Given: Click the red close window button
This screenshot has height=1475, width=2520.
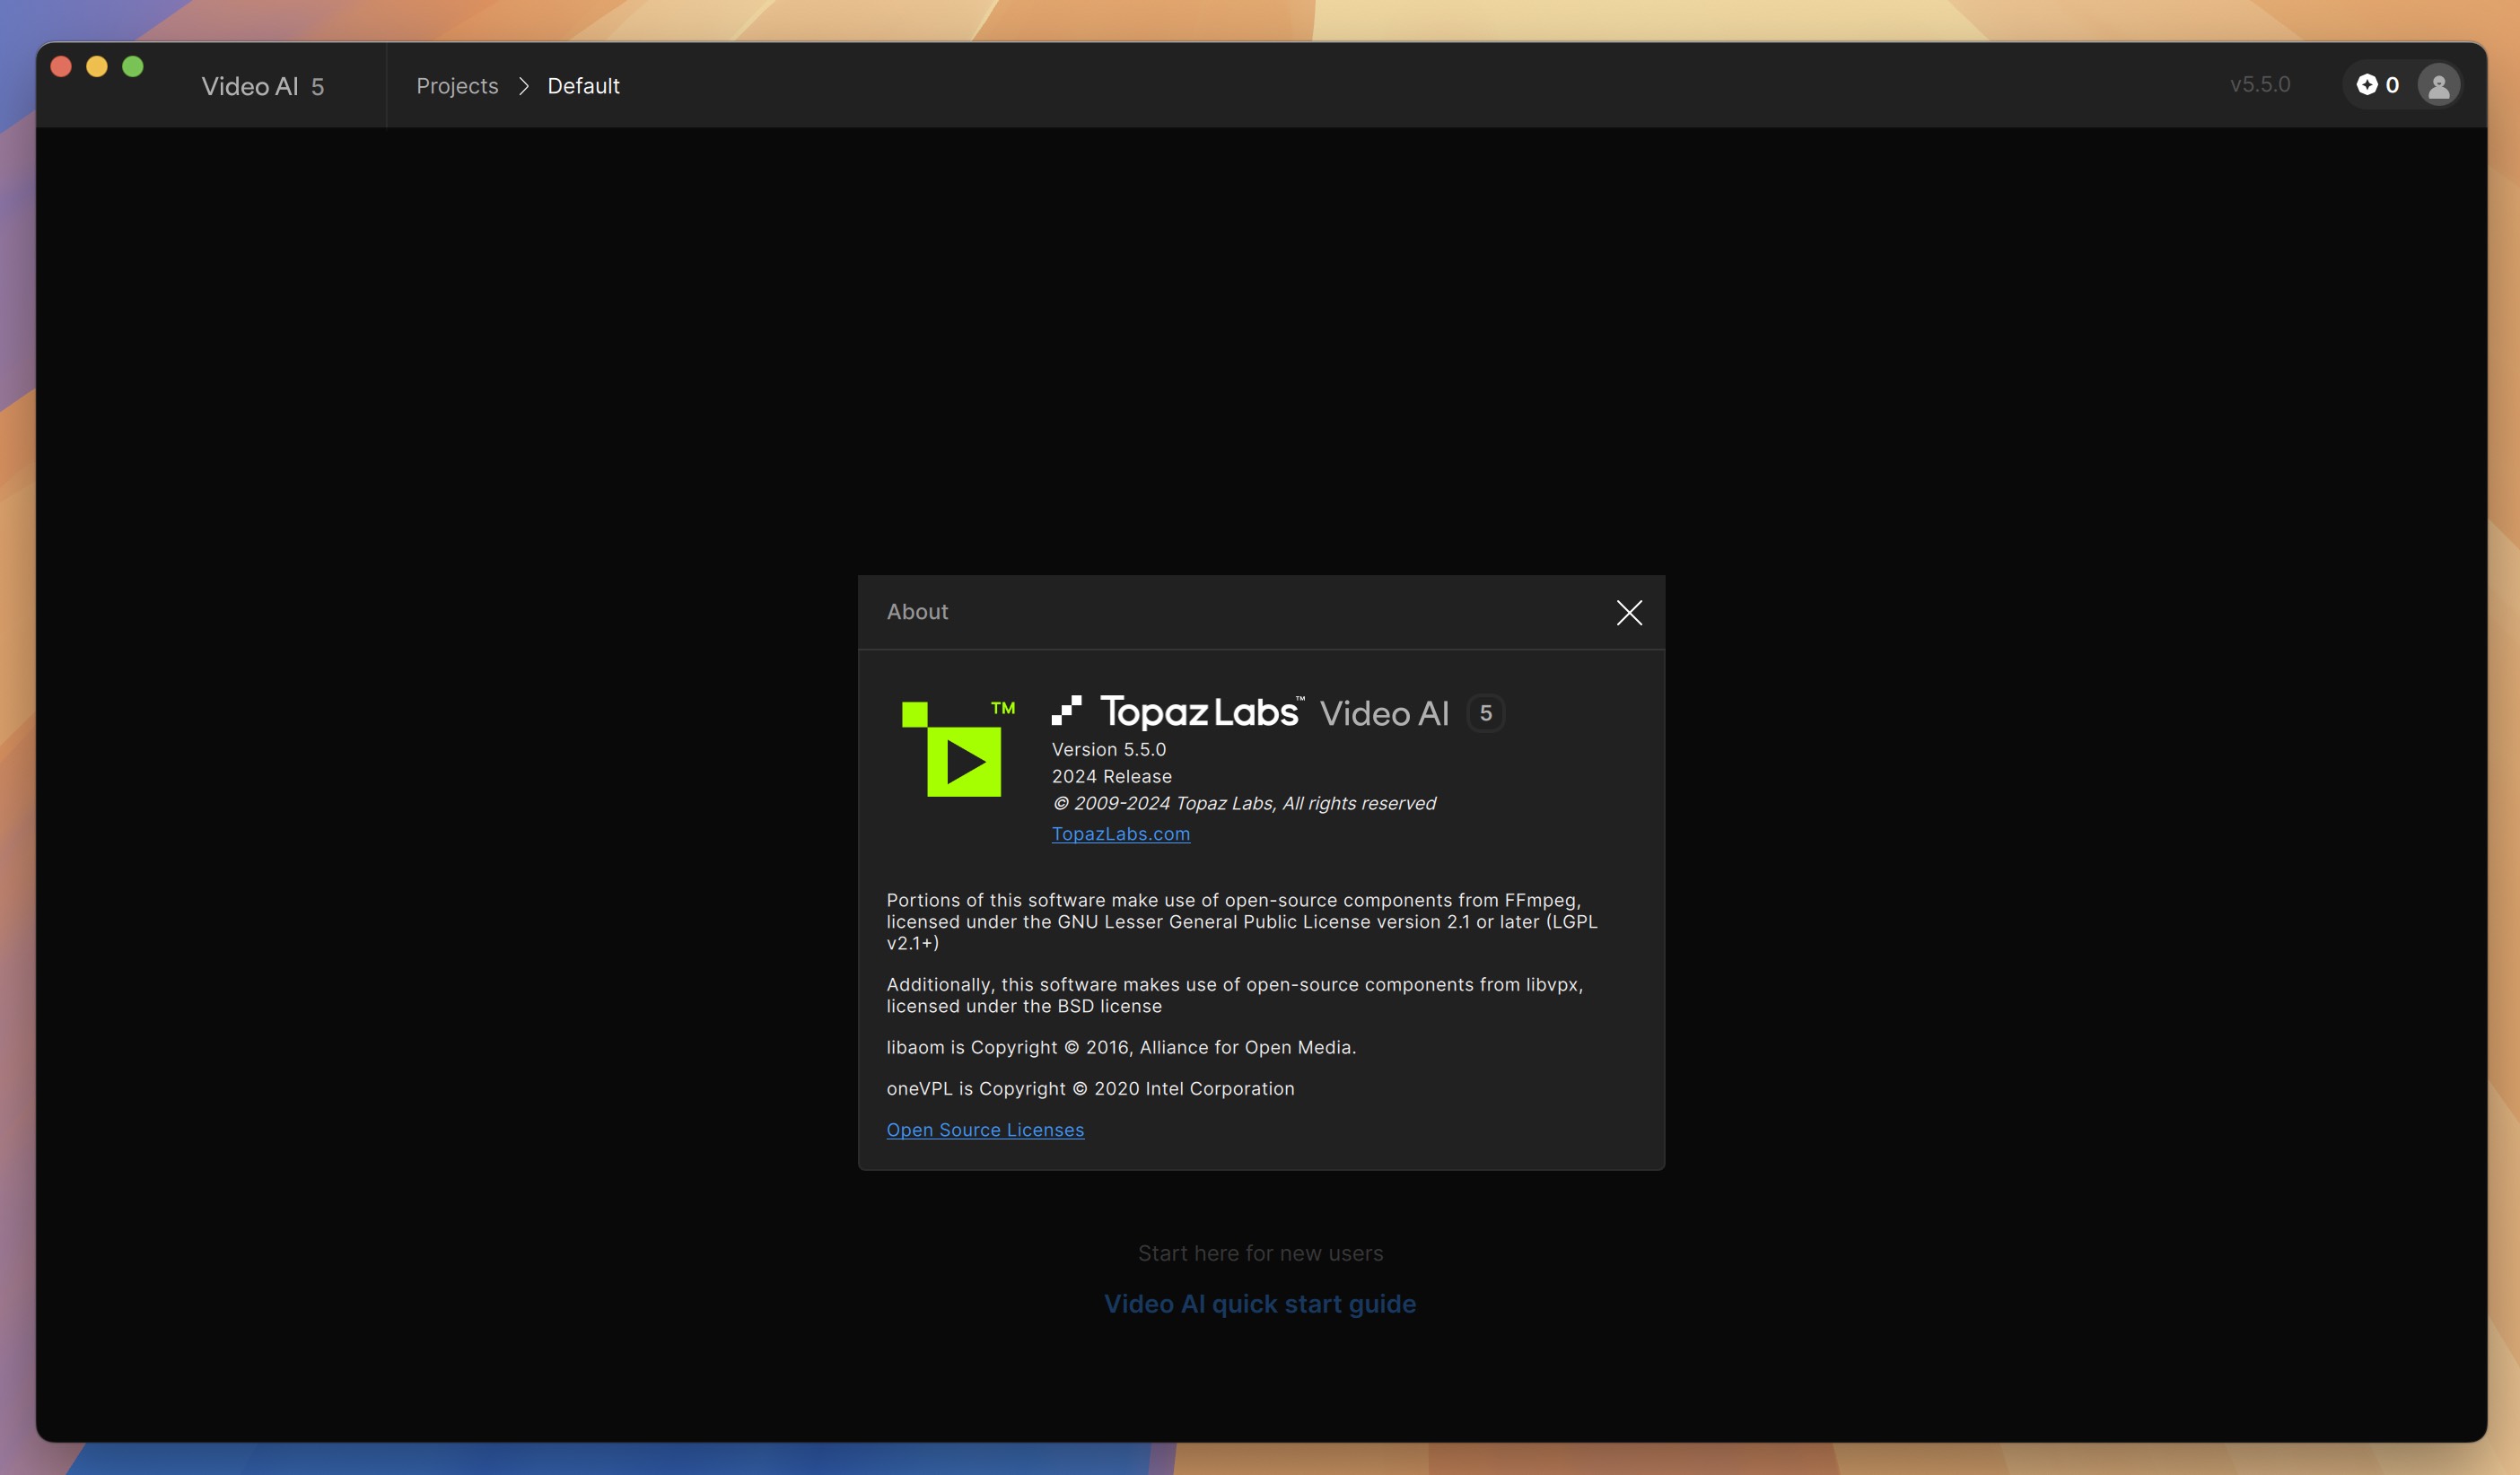Looking at the screenshot, I should click(61, 66).
